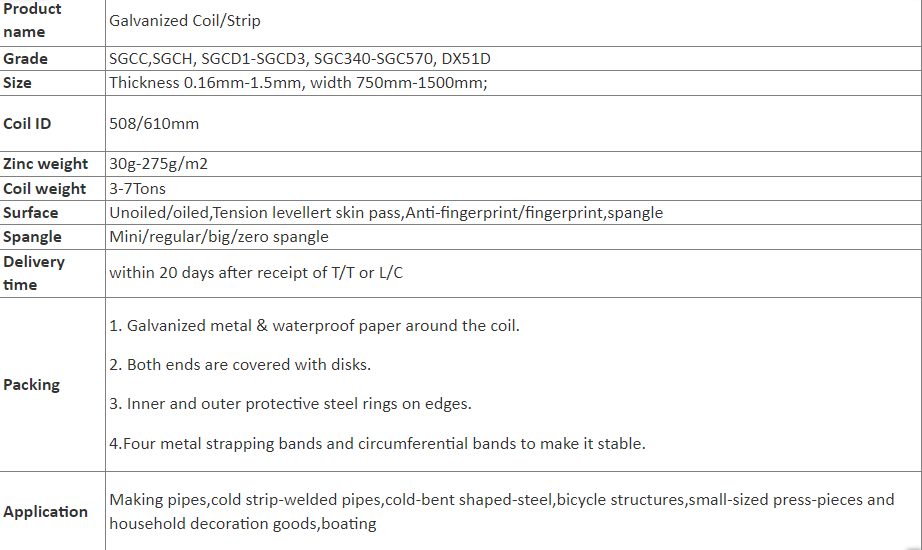Screen dimensions: 922x550
Task: Click the "Coil weight" label
Action: tap(45, 188)
